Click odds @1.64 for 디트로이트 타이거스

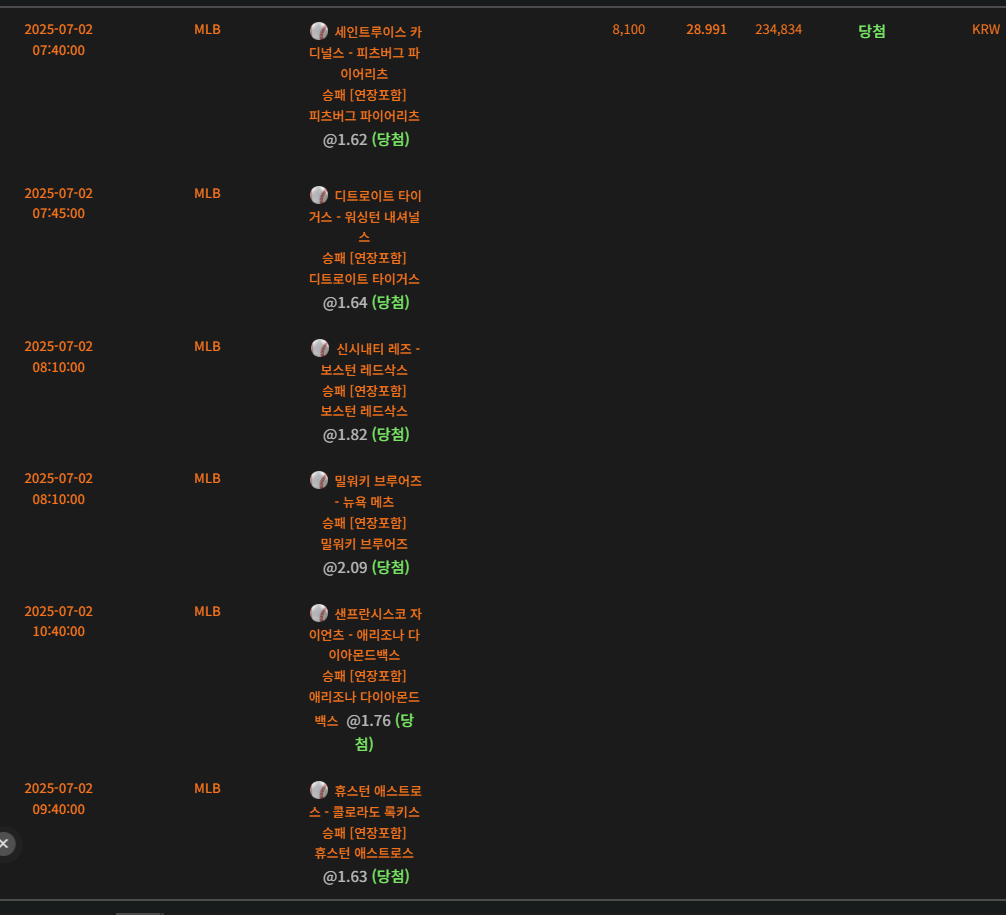pyautogui.click(x=345, y=303)
